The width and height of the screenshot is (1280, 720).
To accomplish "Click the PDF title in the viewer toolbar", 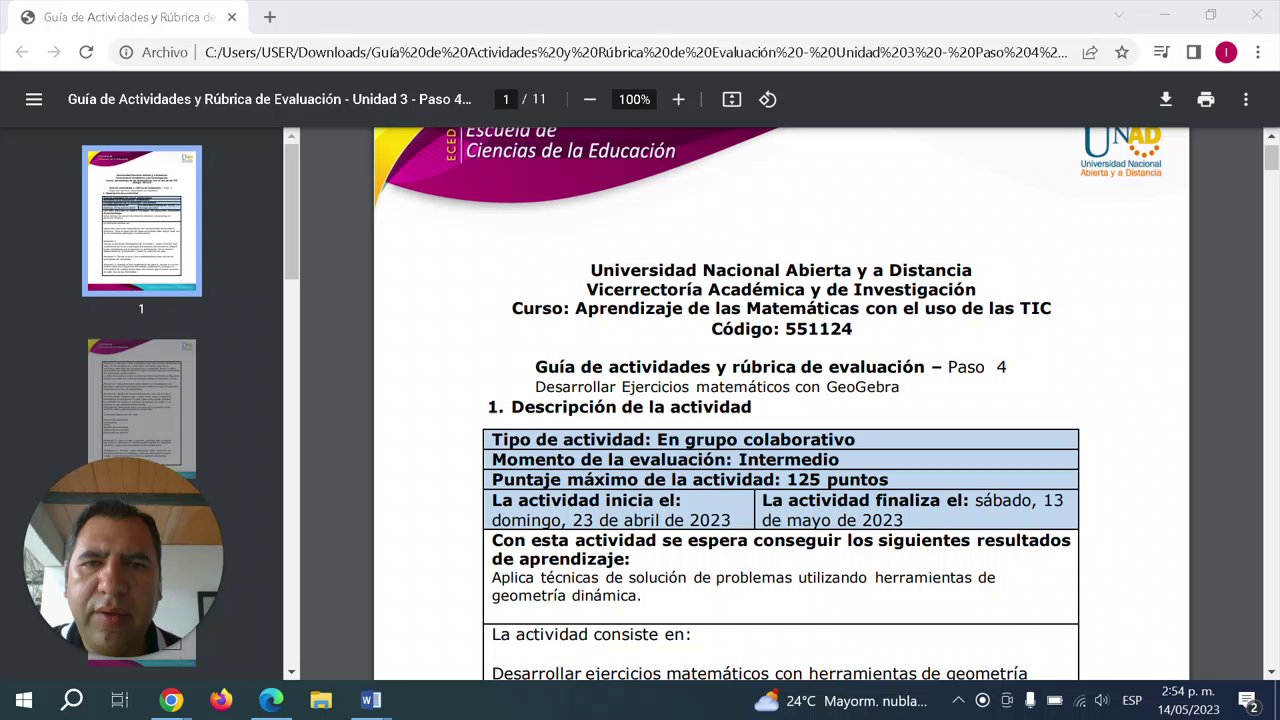I will (270, 99).
